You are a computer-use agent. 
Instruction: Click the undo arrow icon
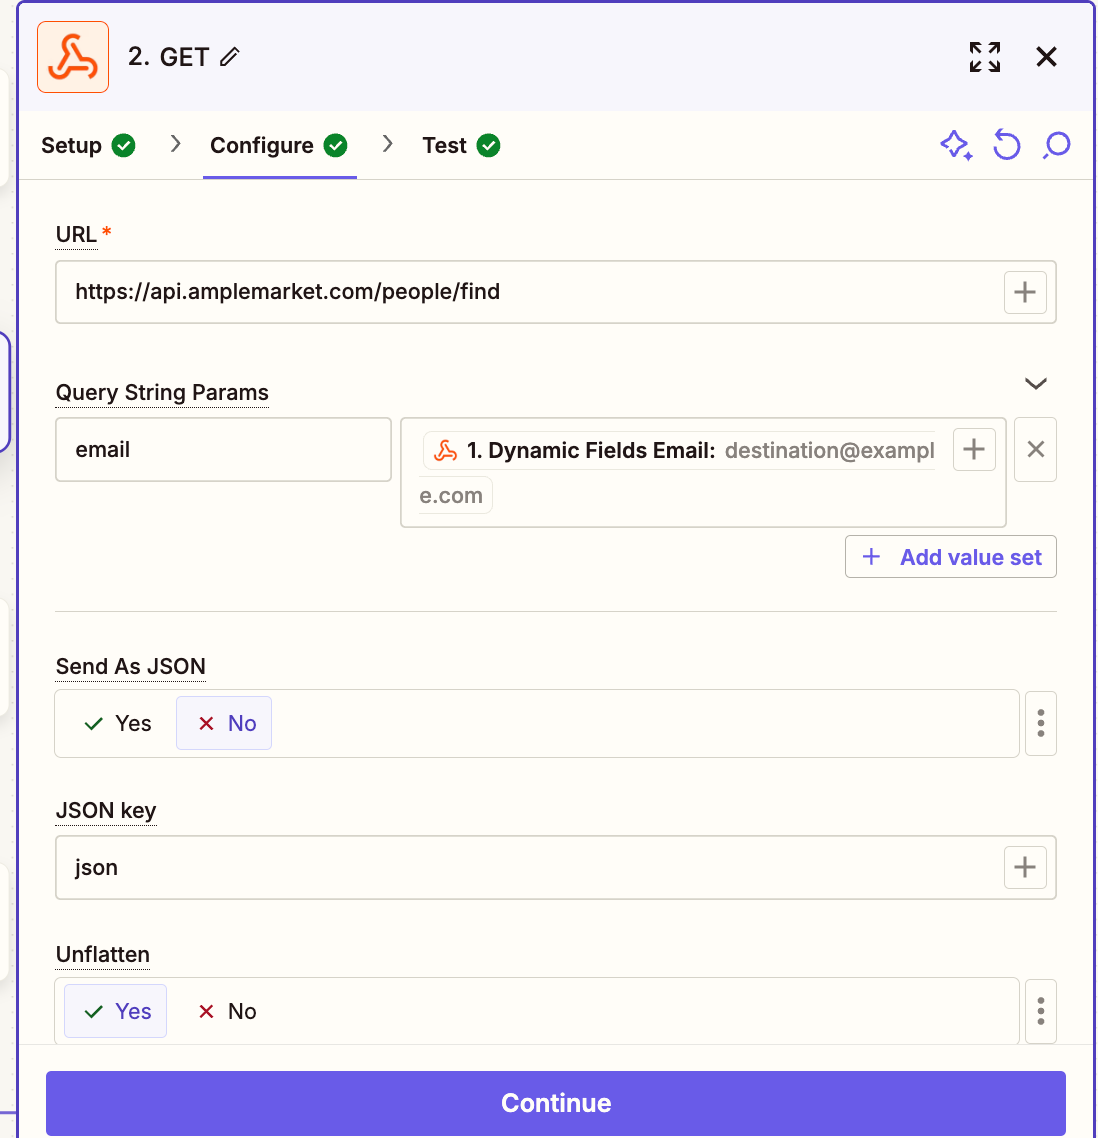coord(1006,146)
